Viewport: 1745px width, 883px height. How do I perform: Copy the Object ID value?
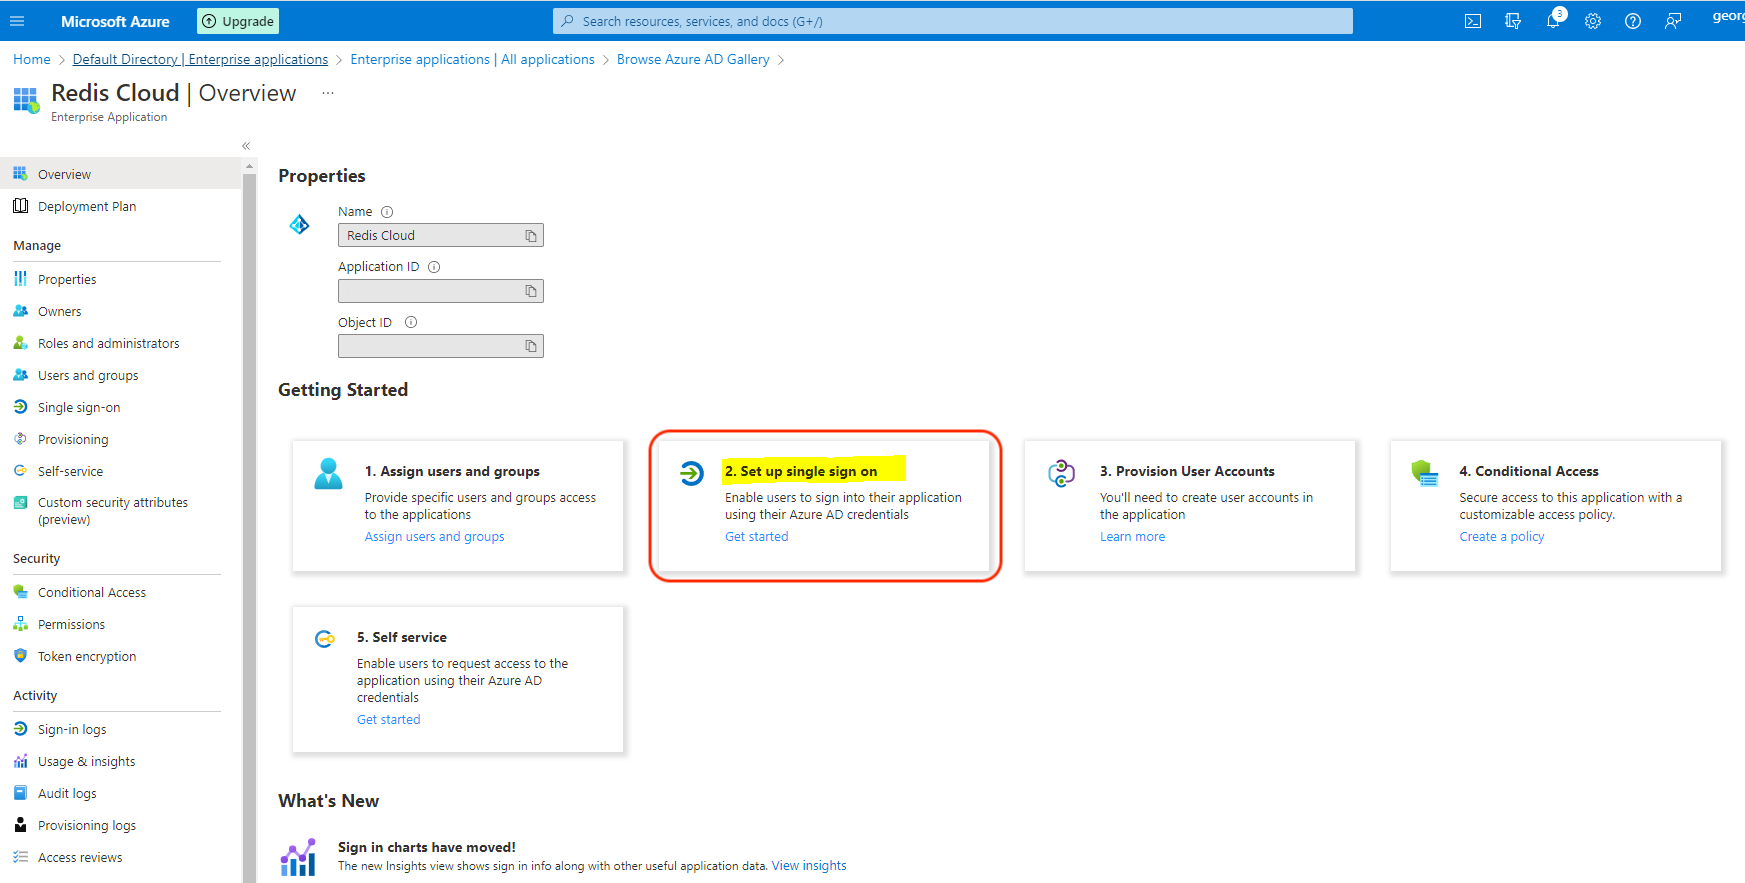[531, 346]
